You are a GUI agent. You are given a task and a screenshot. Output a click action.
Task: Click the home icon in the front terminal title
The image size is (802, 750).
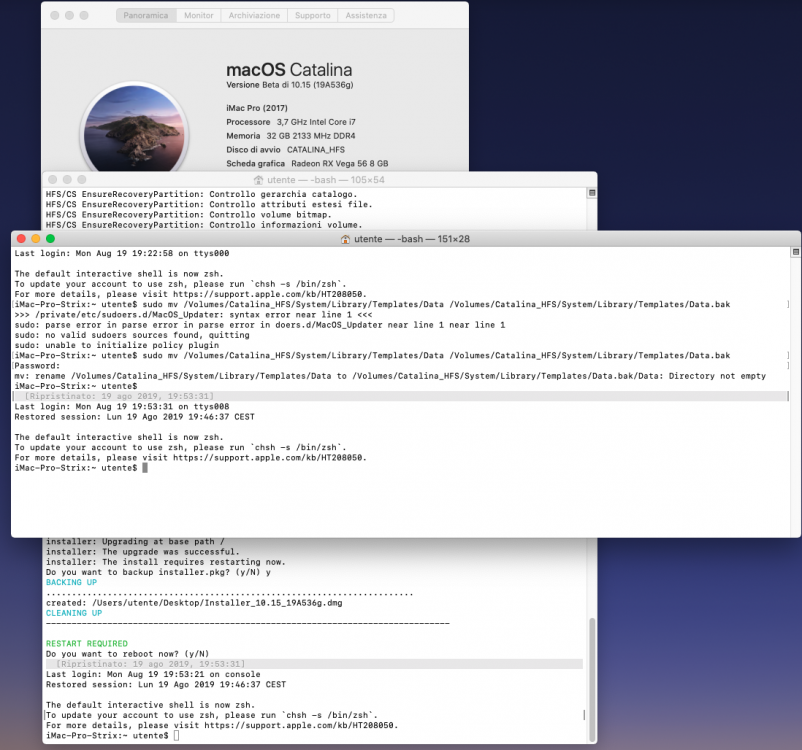pos(345,239)
